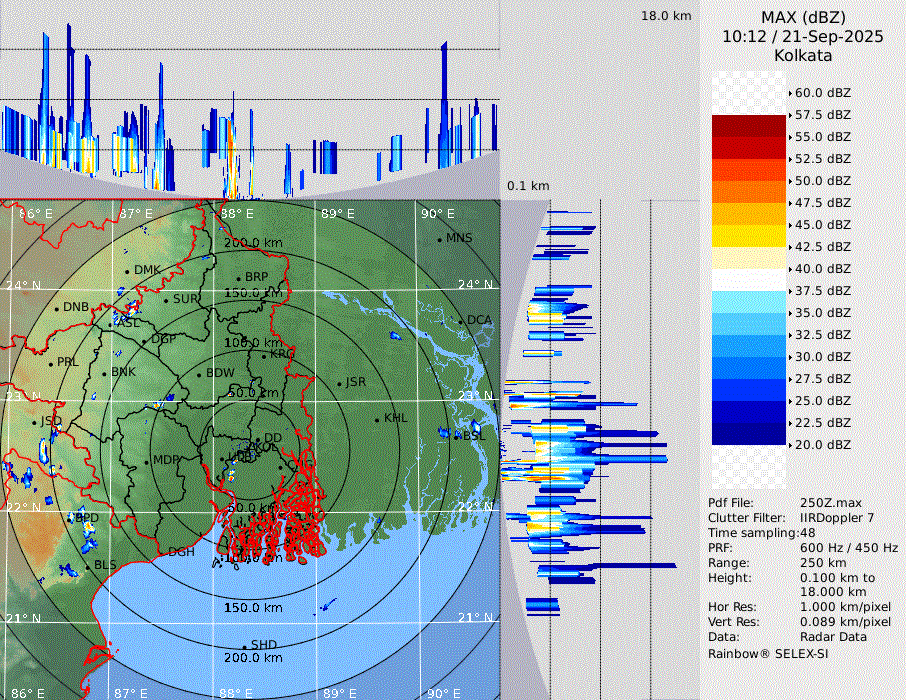Pick the 32.5 dBZ legend label
The image size is (906, 700).
822,335
